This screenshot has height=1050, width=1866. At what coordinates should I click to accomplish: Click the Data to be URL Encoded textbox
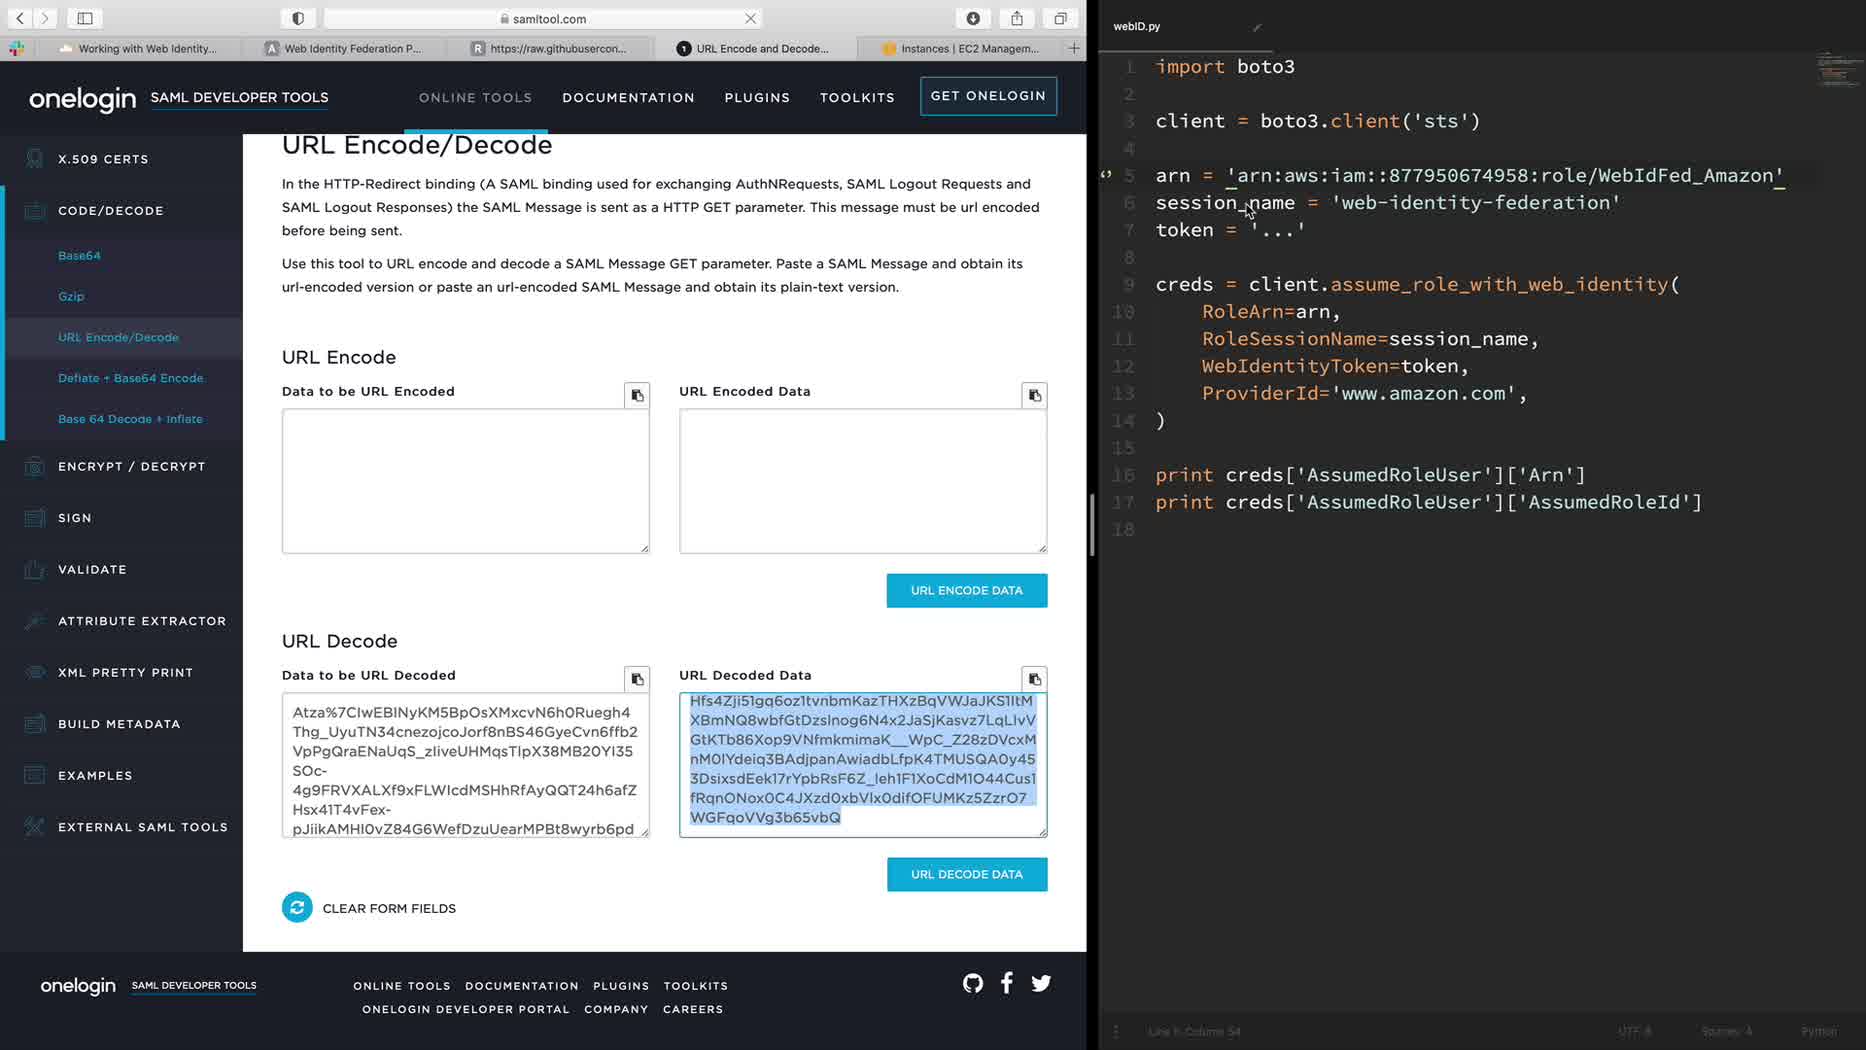pyautogui.click(x=465, y=481)
